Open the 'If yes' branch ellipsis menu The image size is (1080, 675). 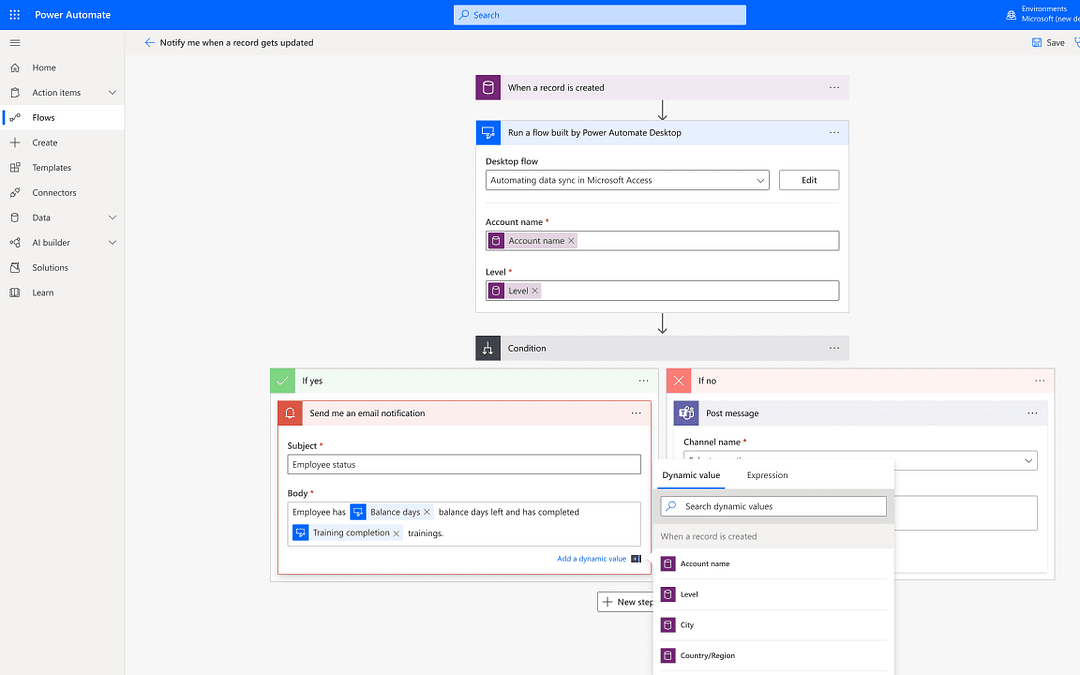click(643, 381)
